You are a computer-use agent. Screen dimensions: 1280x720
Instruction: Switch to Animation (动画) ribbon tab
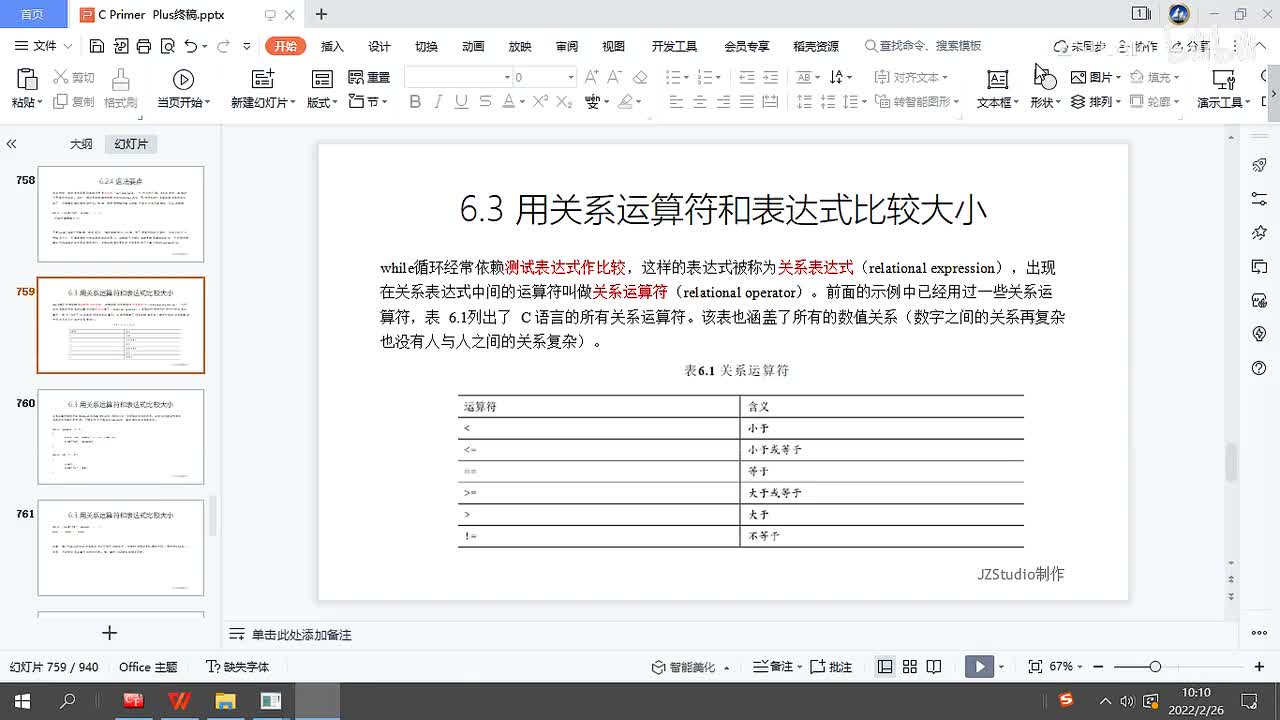tap(473, 46)
